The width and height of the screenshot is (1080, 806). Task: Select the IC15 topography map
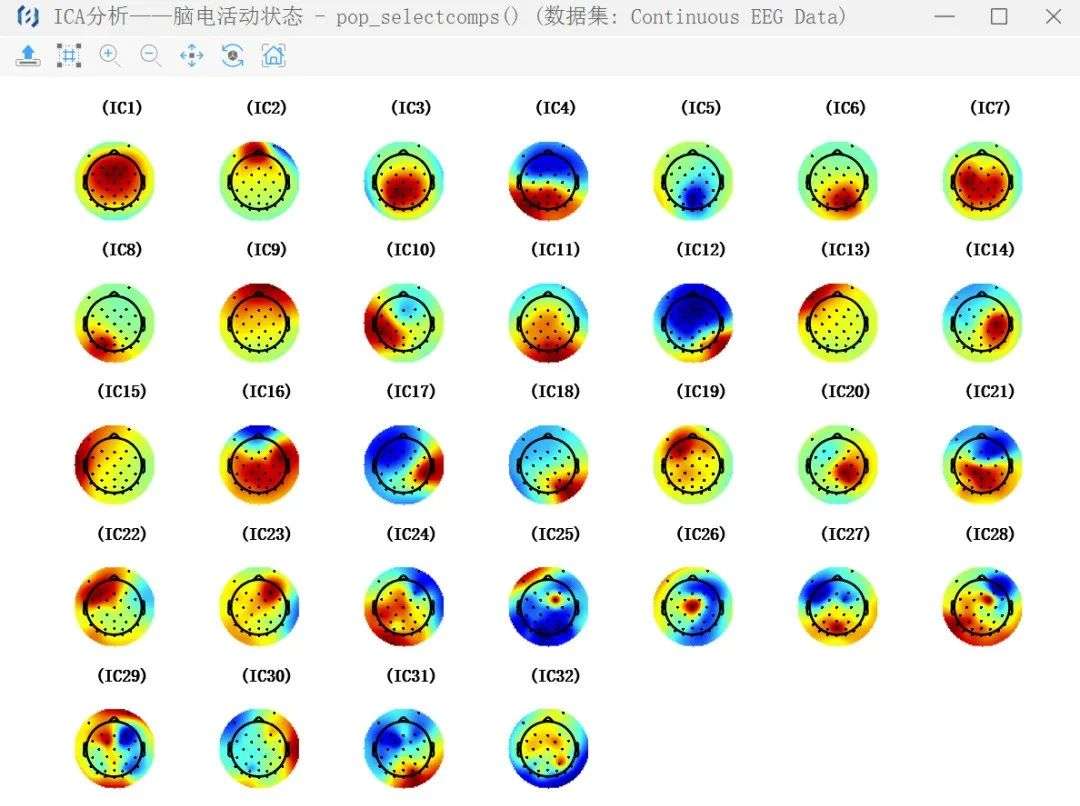[x=114, y=465]
